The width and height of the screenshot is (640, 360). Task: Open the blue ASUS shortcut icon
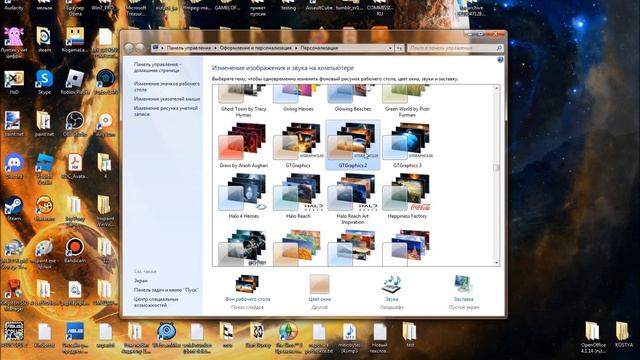74,338
